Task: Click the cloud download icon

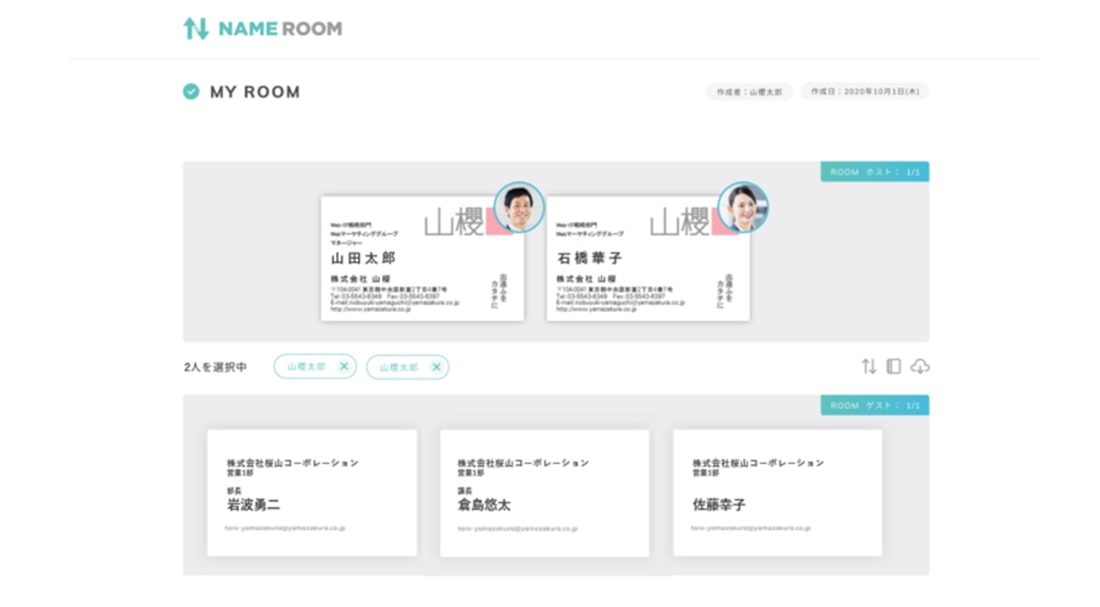Action: pyautogui.click(x=920, y=366)
